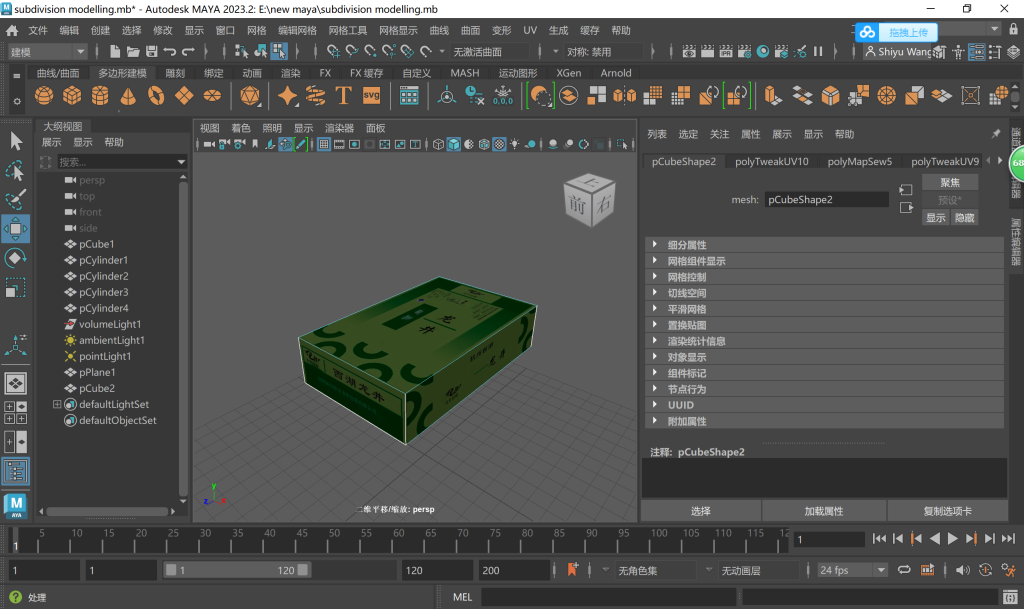Open the viewport 着色 menu

[241, 128]
